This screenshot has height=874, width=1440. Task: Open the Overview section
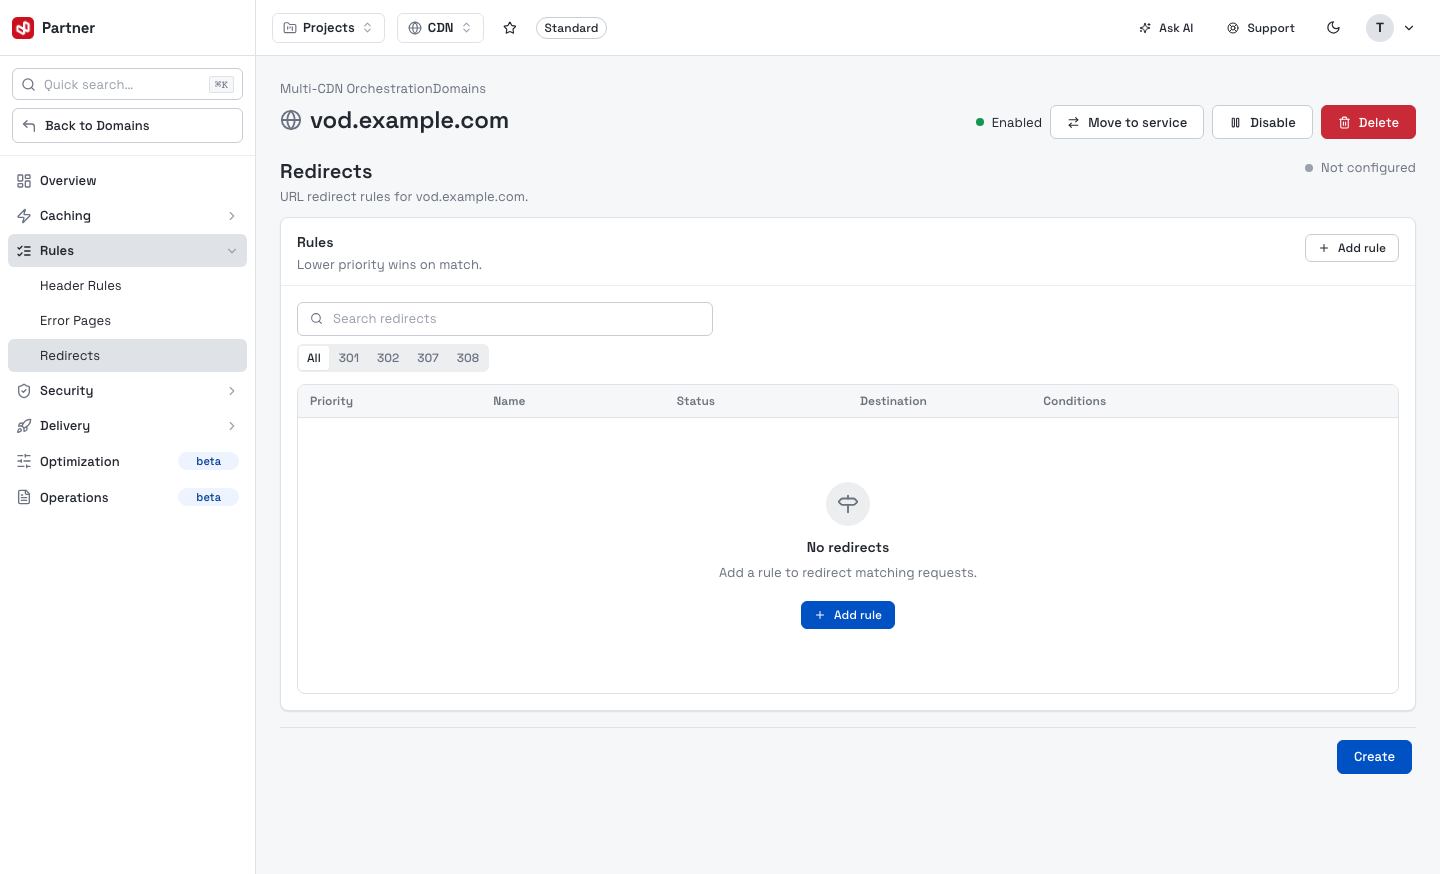[127, 181]
